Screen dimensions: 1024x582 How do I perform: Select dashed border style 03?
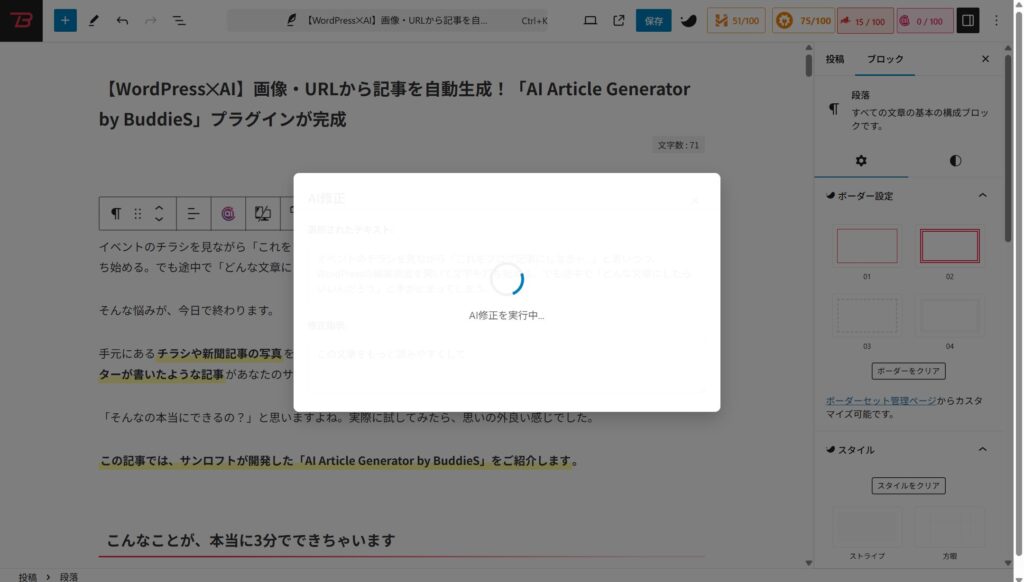tap(867, 316)
